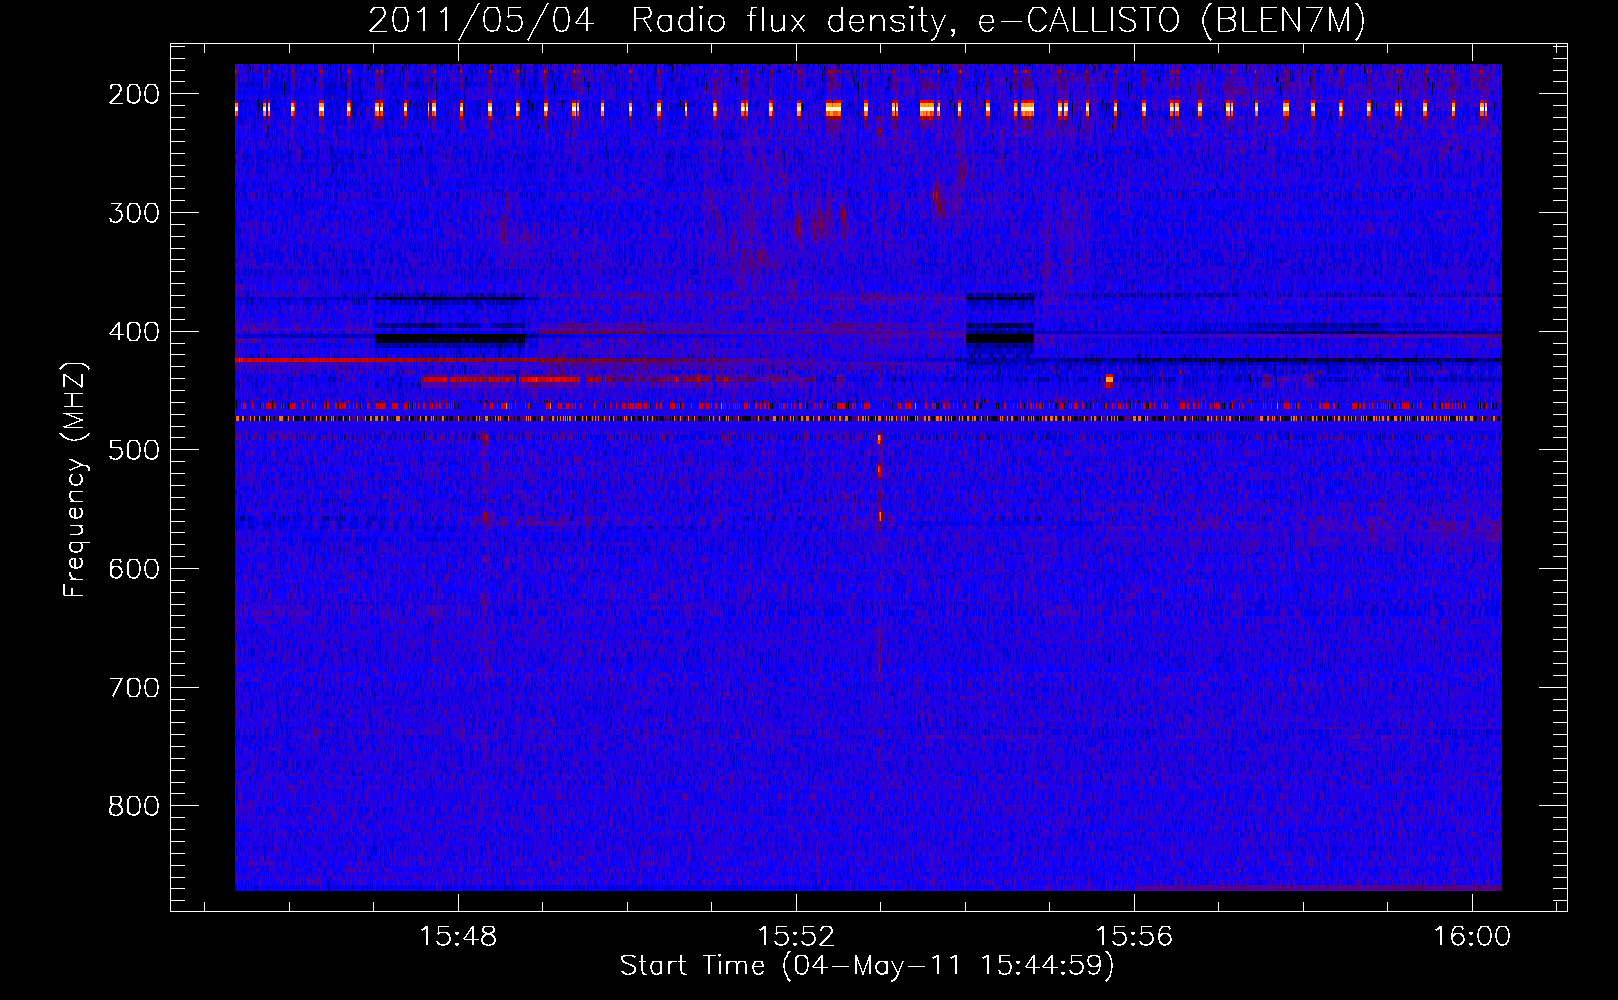
Task: Click the 16:00 time tick label
Action: pyautogui.click(x=1472, y=937)
